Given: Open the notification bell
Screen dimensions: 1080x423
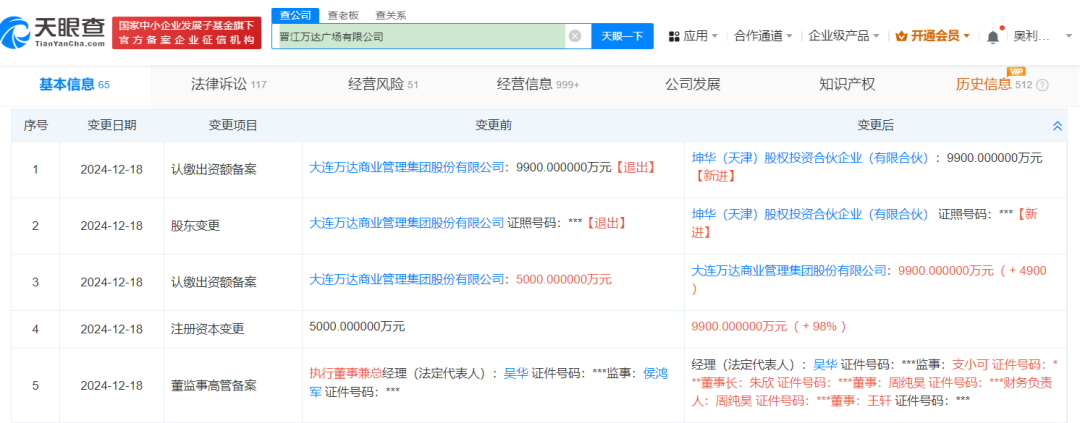Looking at the screenshot, I should tap(992, 36).
